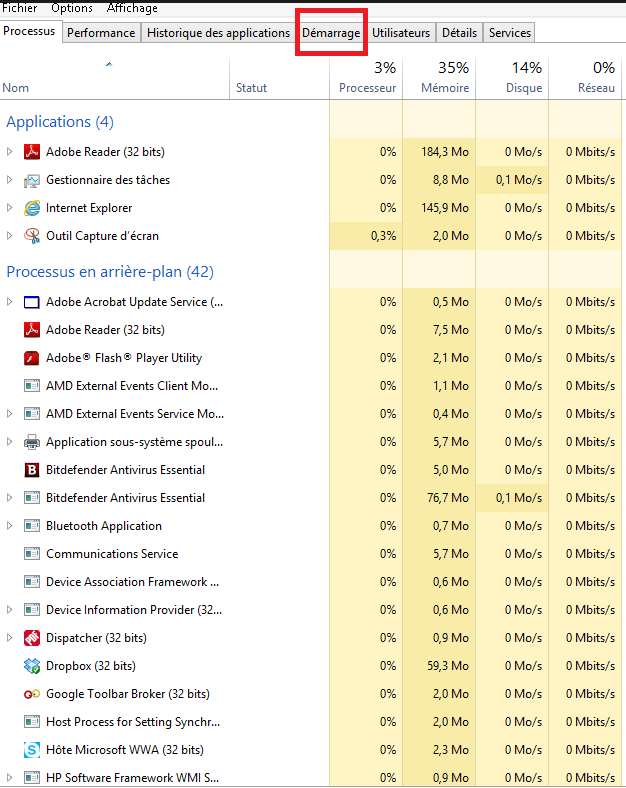626x788 pixels.
Task: Switch to the Démarrage tab
Action: tap(331, 33)
